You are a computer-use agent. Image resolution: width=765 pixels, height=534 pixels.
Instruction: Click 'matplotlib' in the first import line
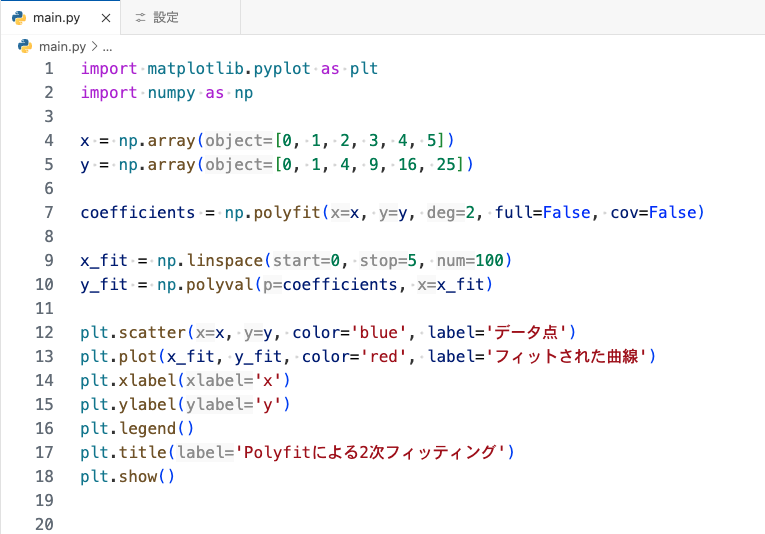(x=195, y=69)
